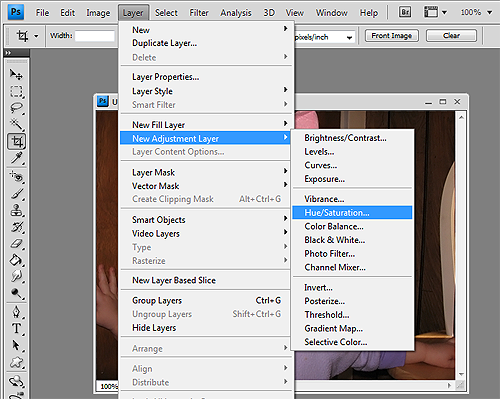Select the Horizontal Type tool
500x399 pixels.
pos(16,328)
